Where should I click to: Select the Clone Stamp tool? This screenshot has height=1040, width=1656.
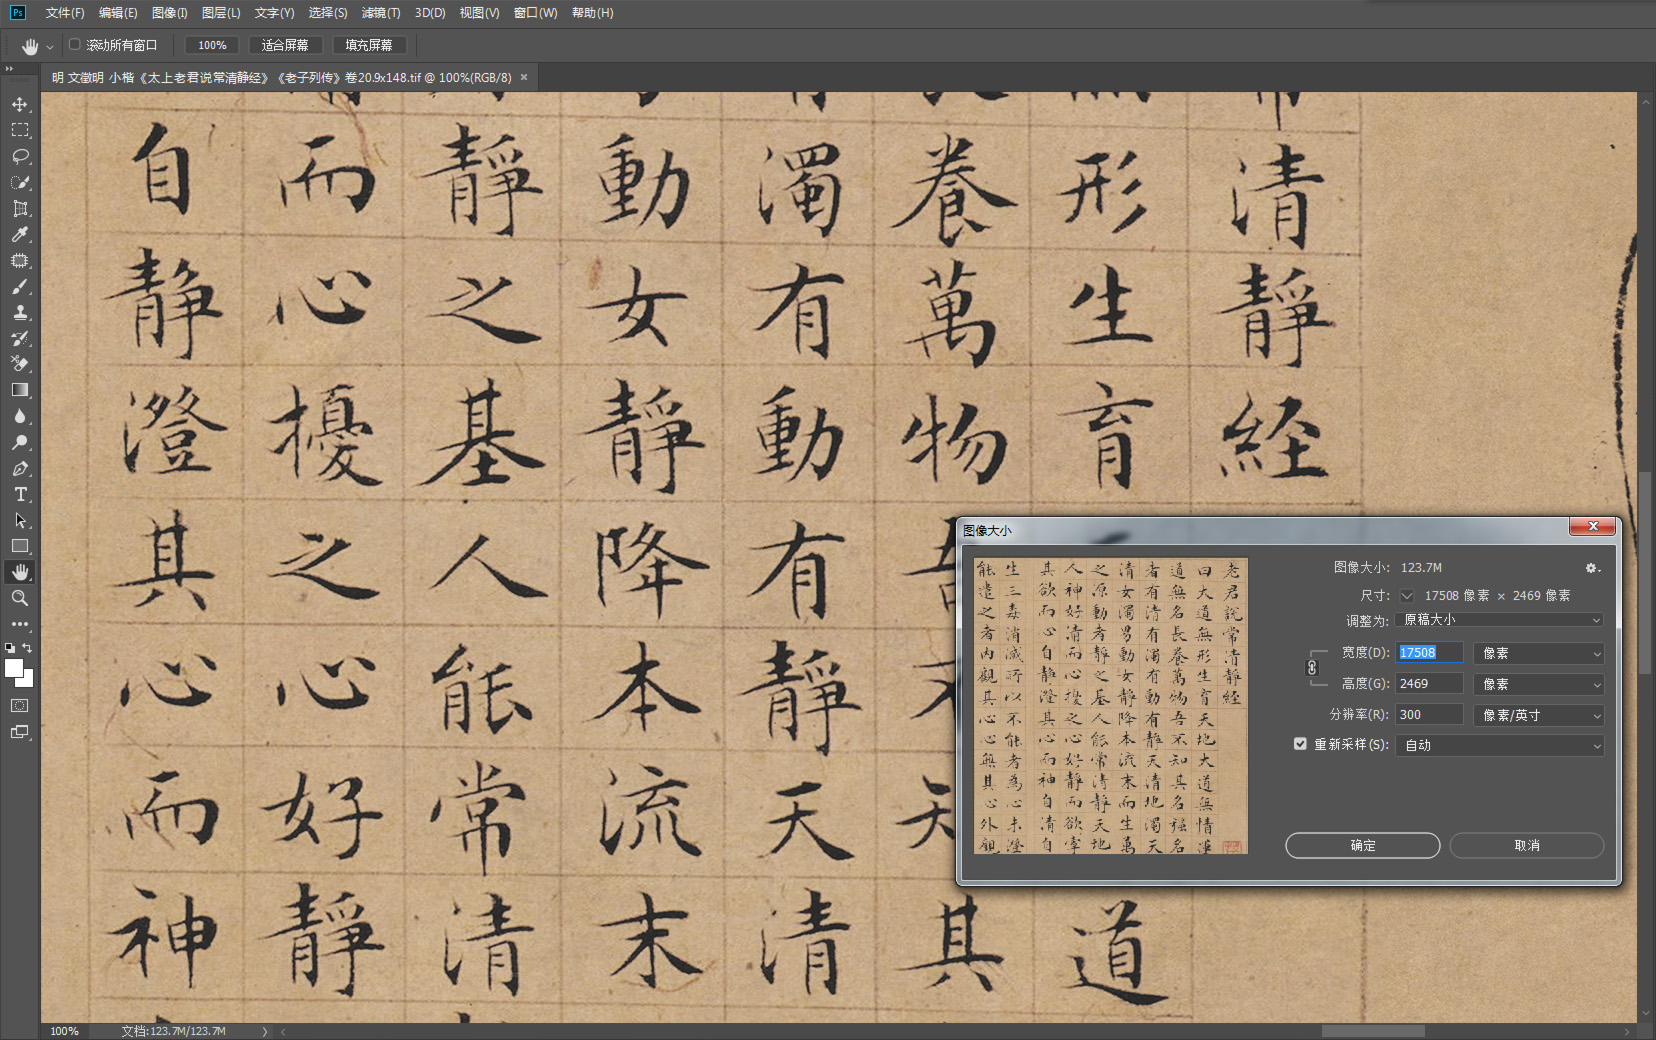coord(20,312)
